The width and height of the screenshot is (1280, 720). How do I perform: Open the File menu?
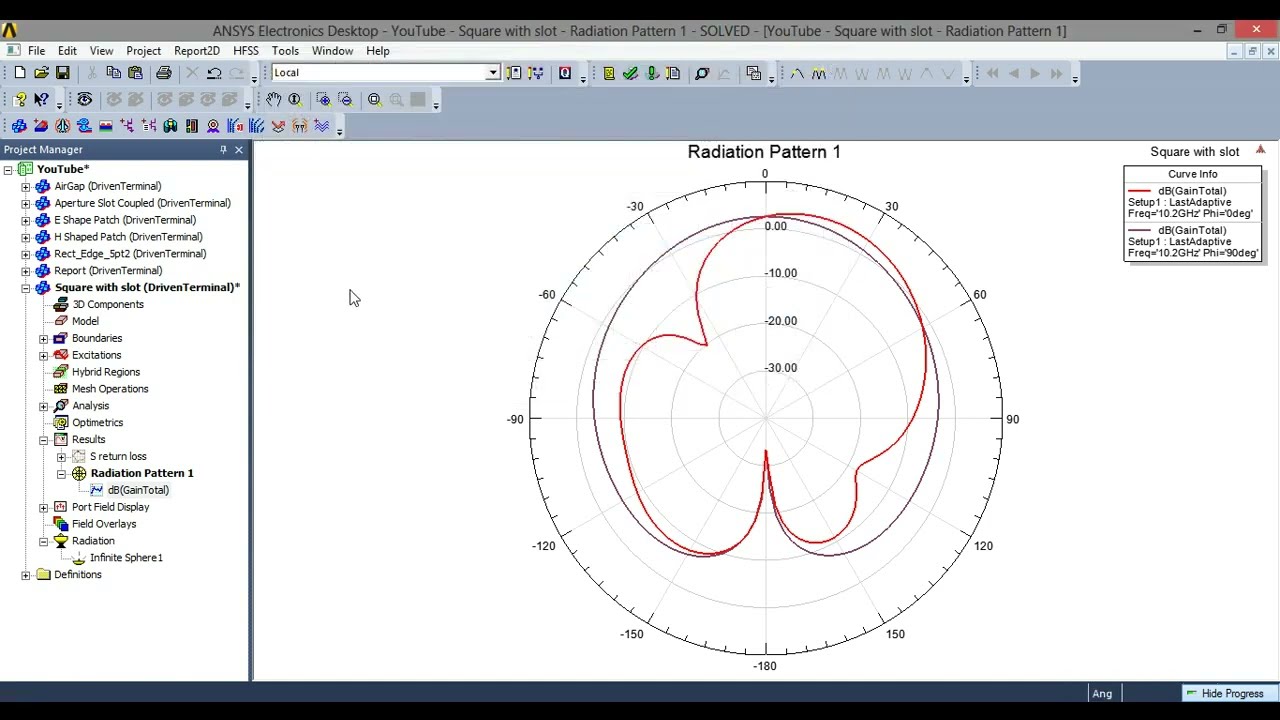[x=36, y=51]
